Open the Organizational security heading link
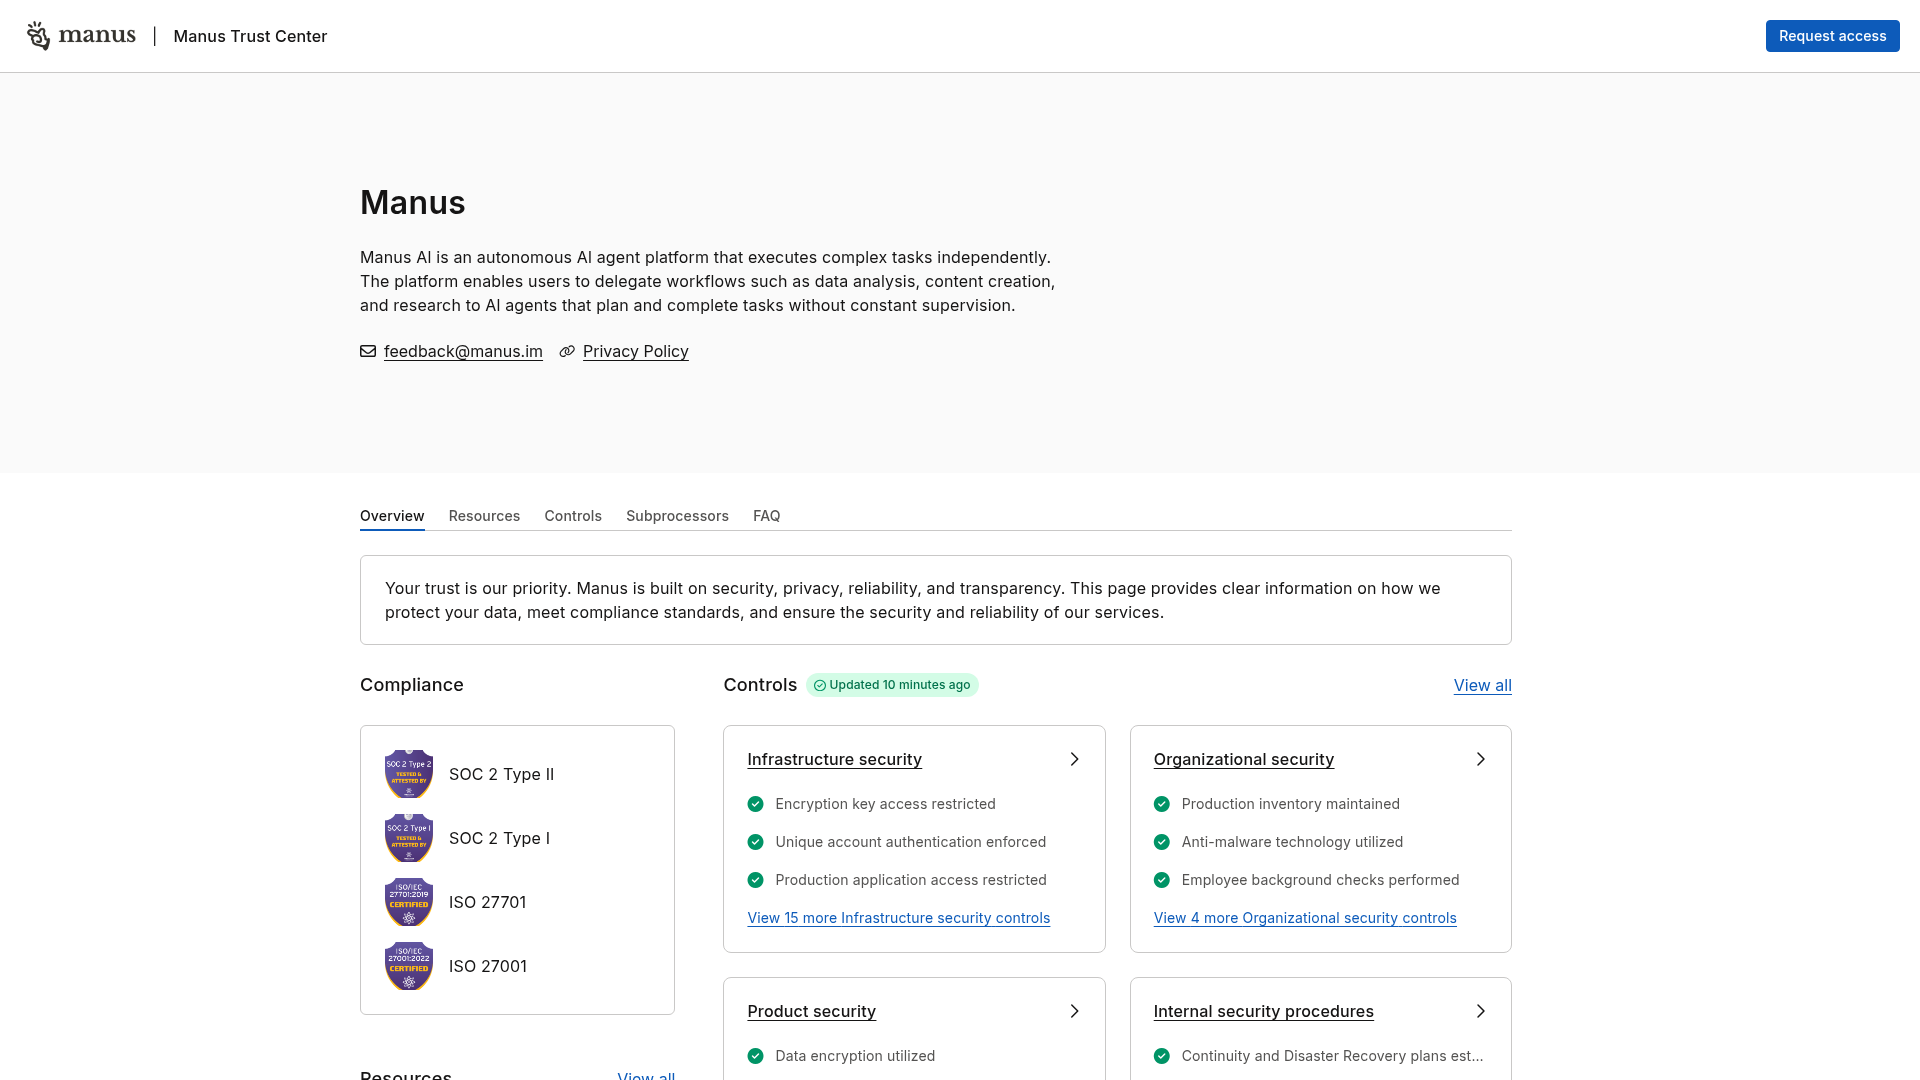This screenshot has width=1920, height=1080. [x=1244, y=759]
